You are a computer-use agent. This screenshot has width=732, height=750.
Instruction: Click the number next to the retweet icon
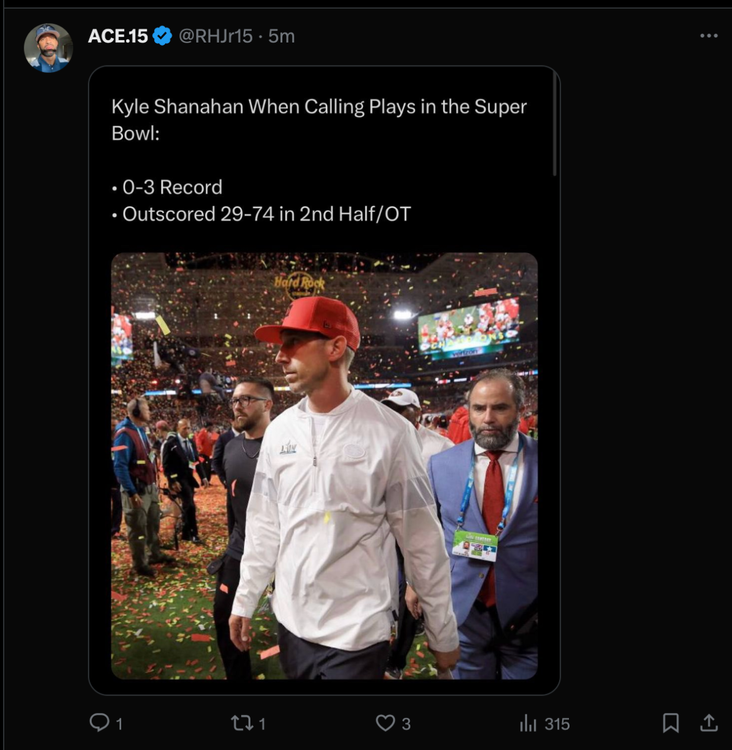[x=263, y=724]
